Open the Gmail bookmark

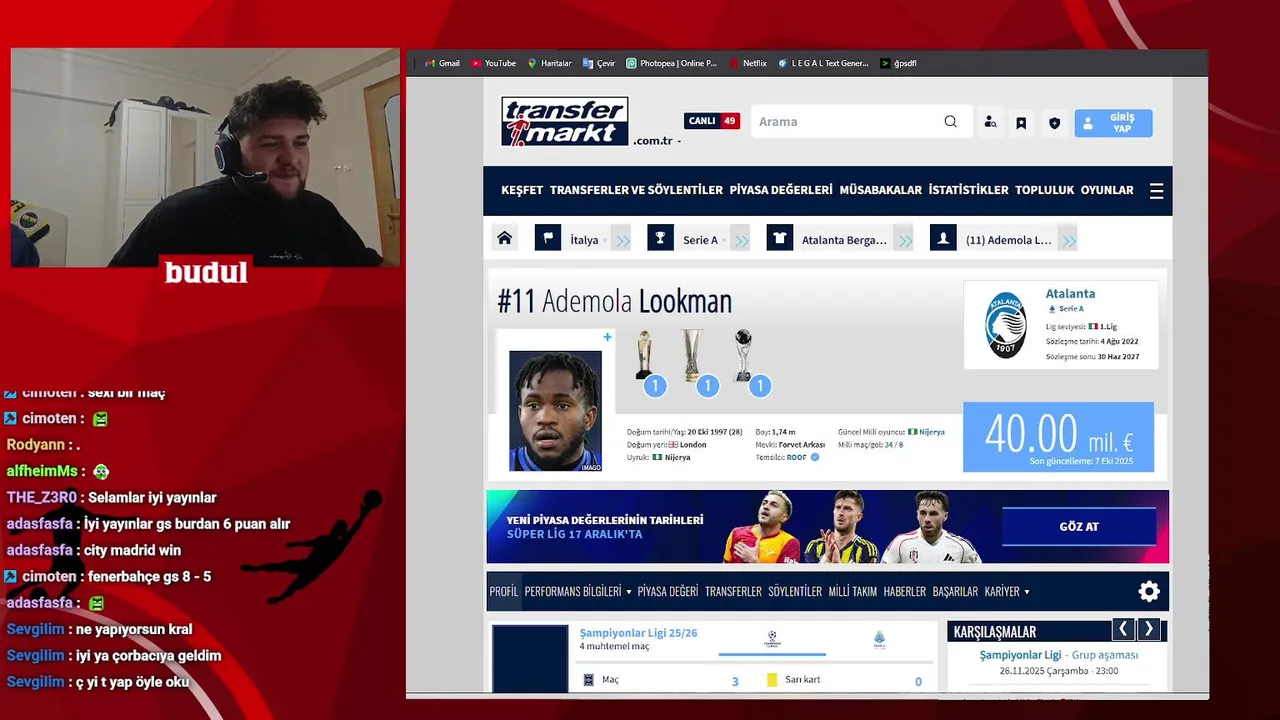442,63
